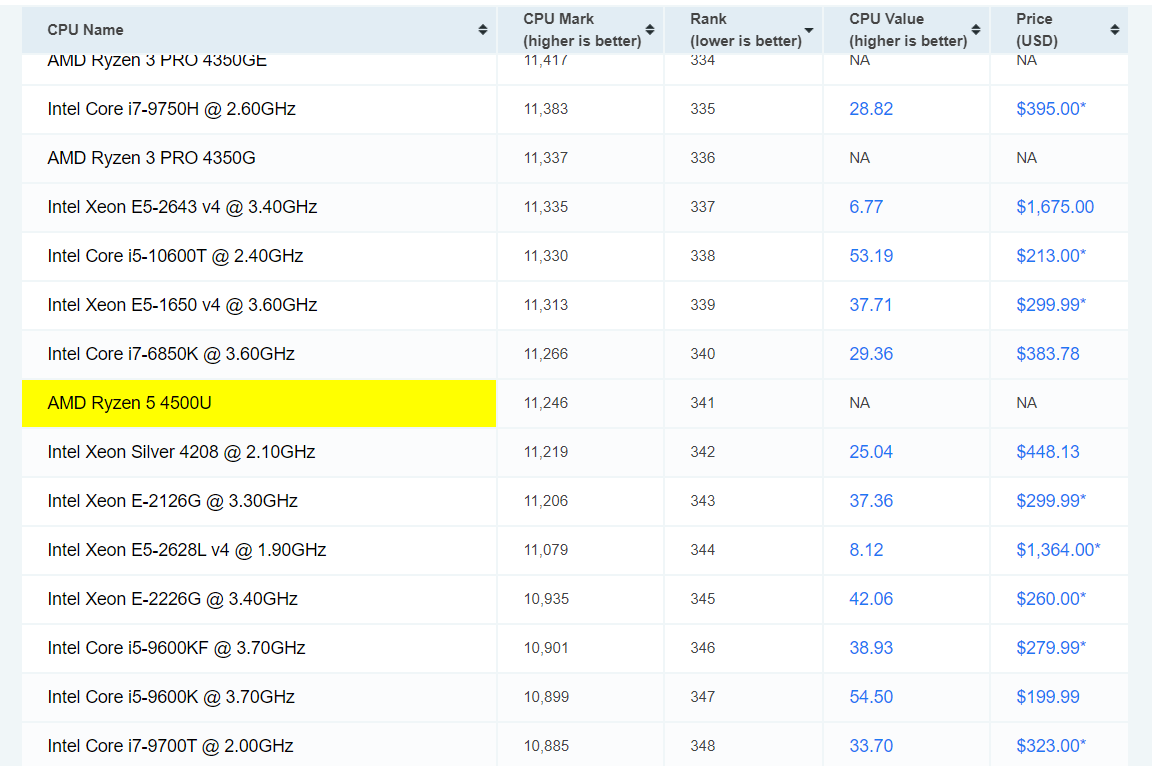1152x766 pixels.
Task: Click price $199.99 for i5-9600K
Action: click(1048, 697)
